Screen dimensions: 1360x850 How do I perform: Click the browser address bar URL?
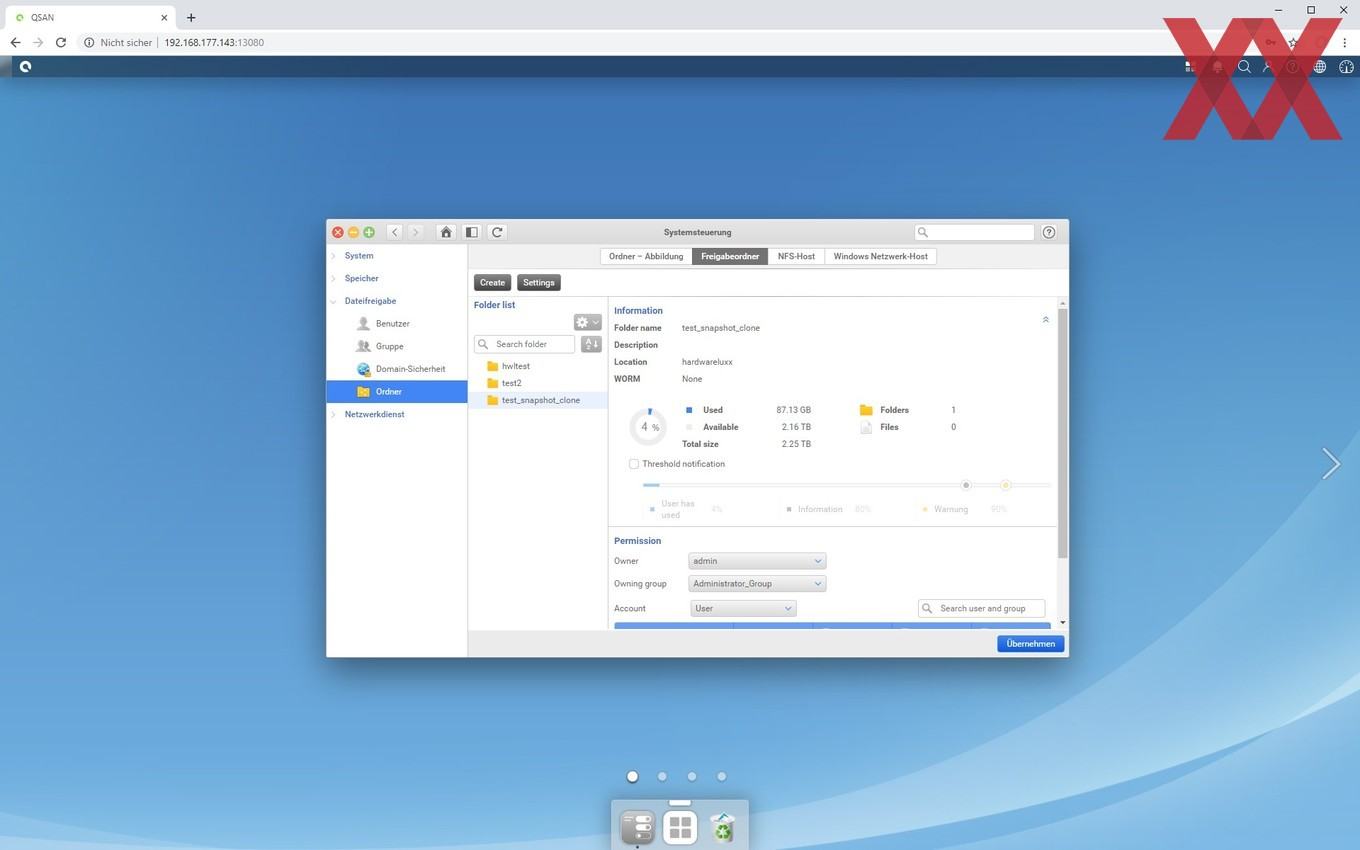click(214, 43)
